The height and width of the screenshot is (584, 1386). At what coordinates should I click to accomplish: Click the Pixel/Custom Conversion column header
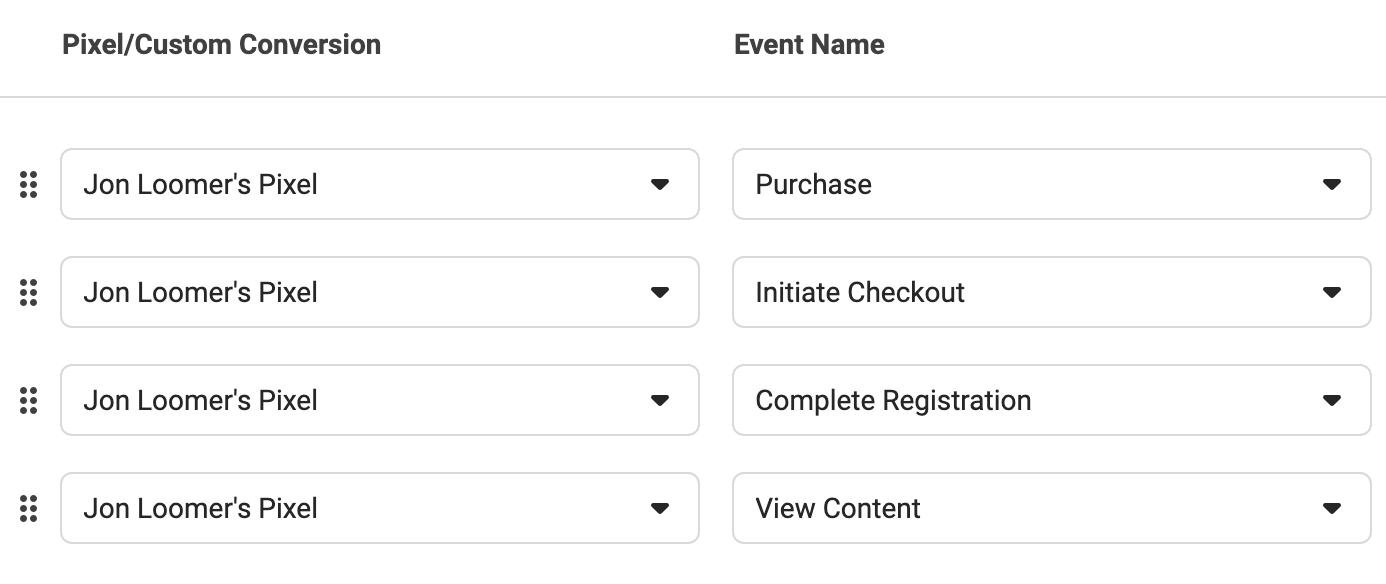[x=221, y=45]
